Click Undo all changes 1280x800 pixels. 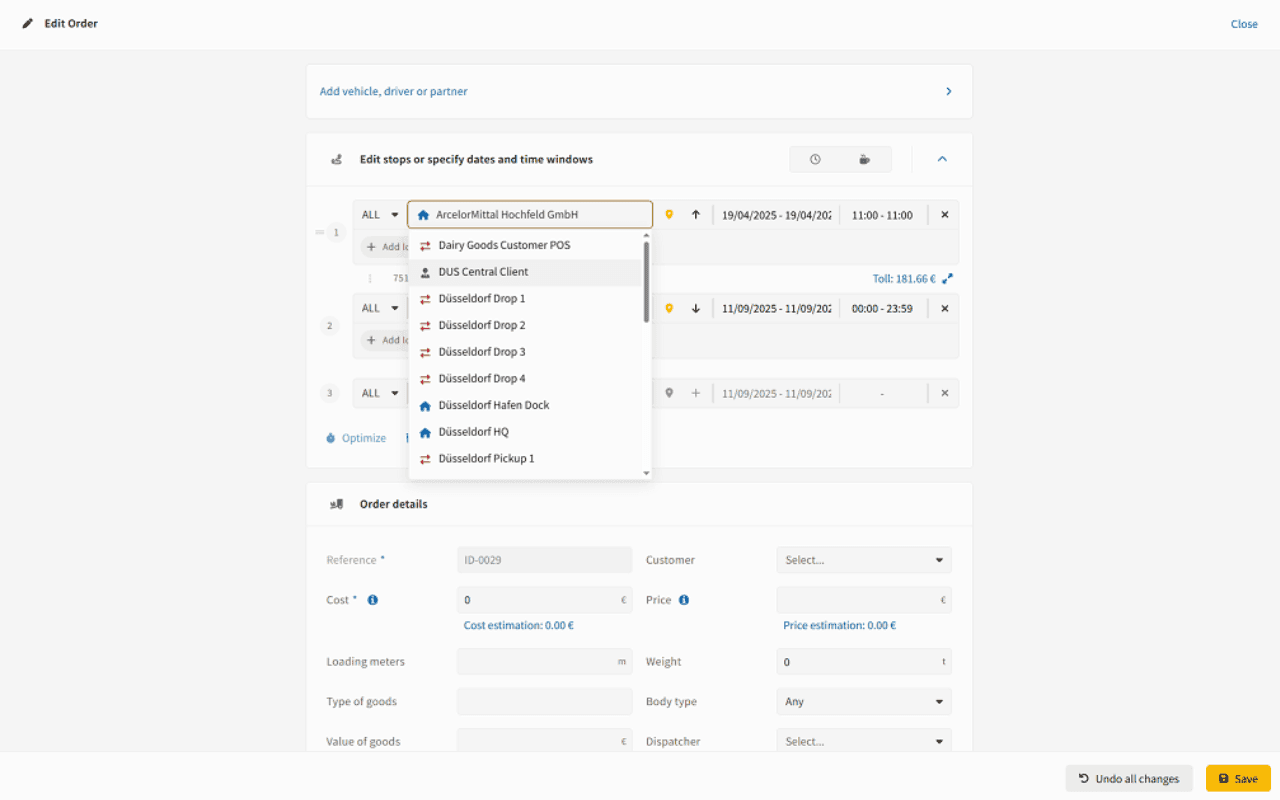tap(1129, 778)
